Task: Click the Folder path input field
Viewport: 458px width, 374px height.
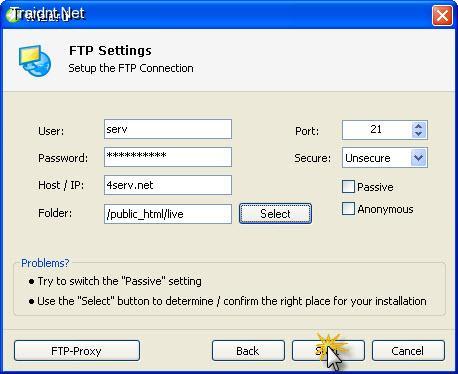Action: (168, 214)
